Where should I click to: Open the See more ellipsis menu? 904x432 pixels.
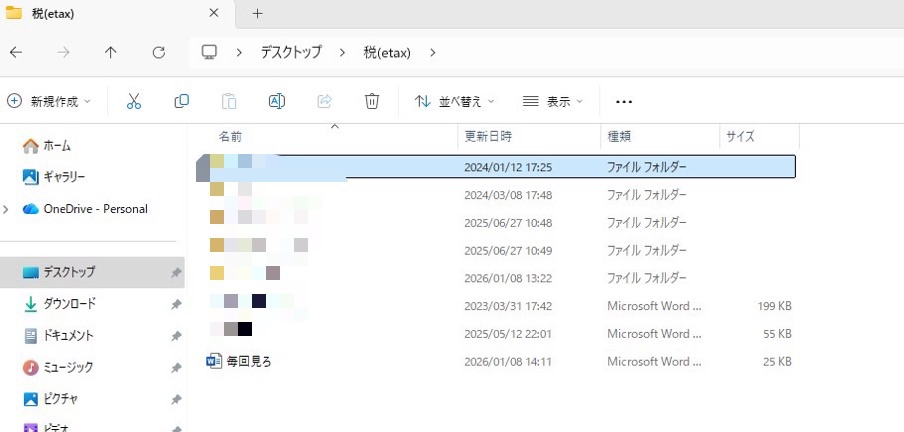624,101
